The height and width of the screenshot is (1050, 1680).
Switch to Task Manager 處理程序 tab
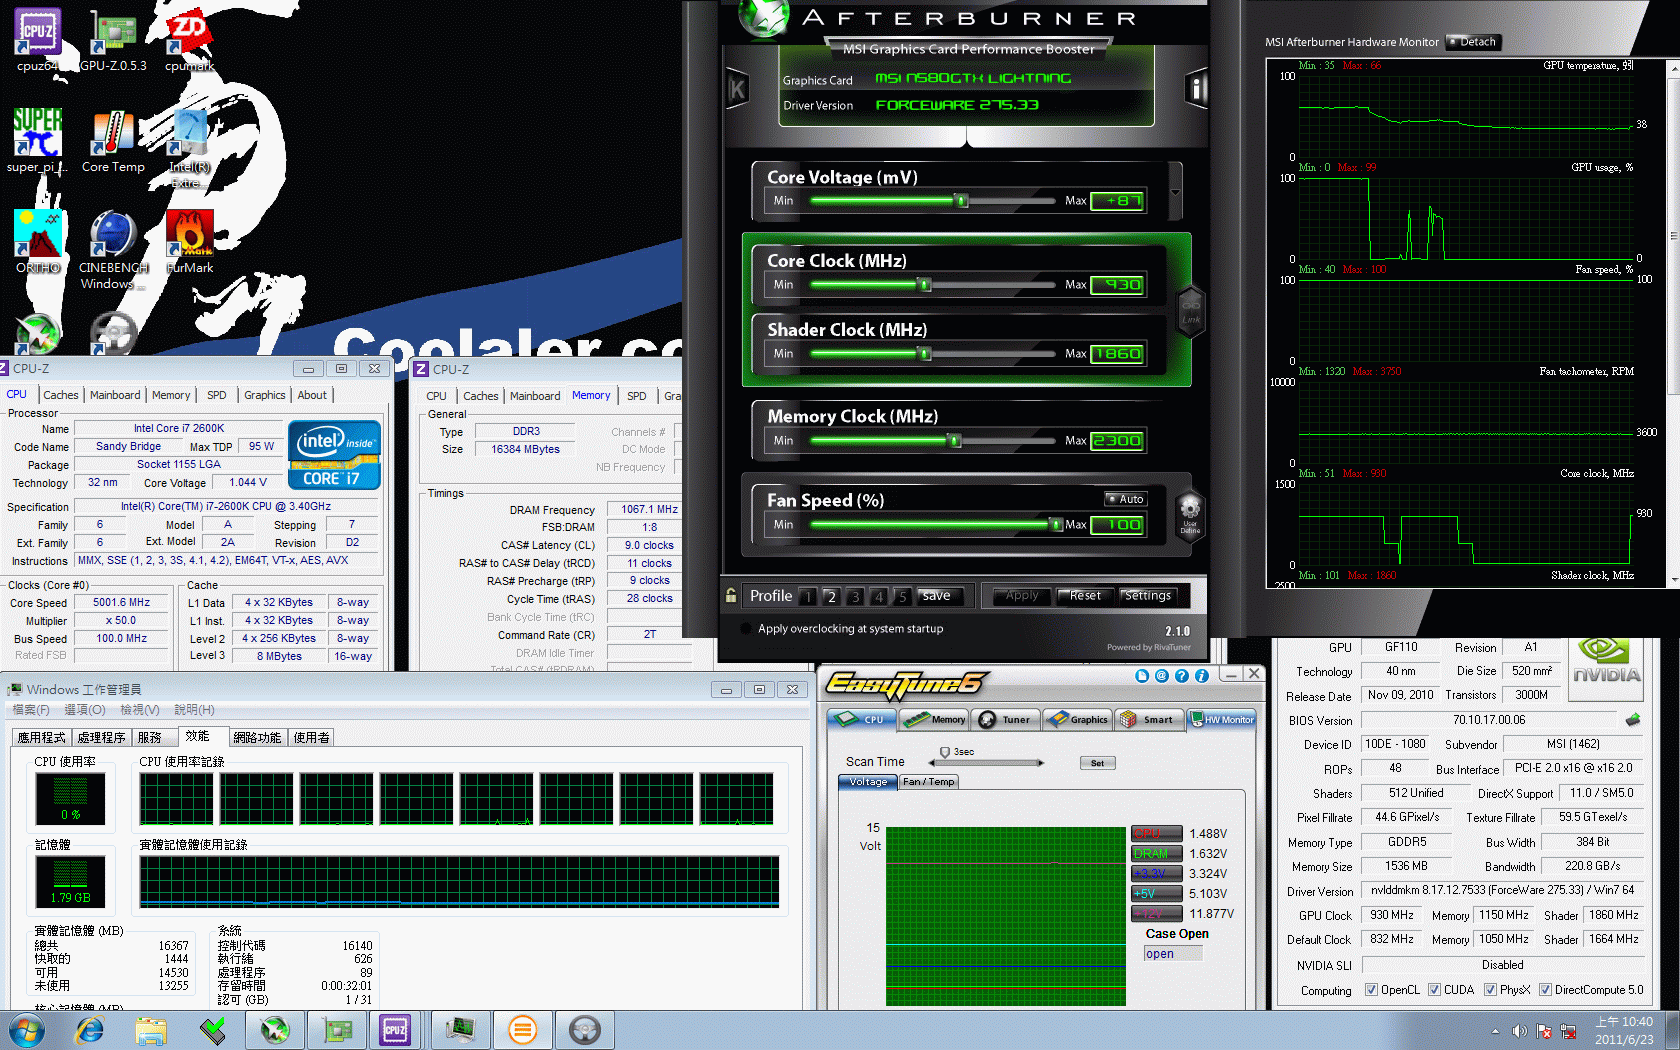(x=101, y=737)
